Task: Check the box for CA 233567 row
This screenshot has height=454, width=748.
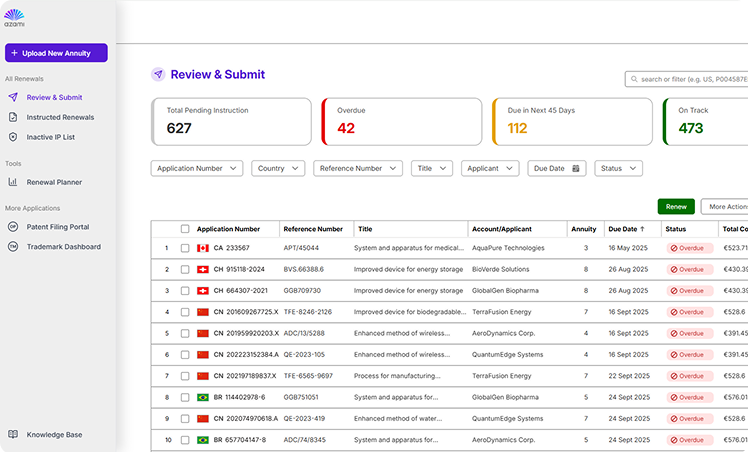Action: click(x=185, y=248)
